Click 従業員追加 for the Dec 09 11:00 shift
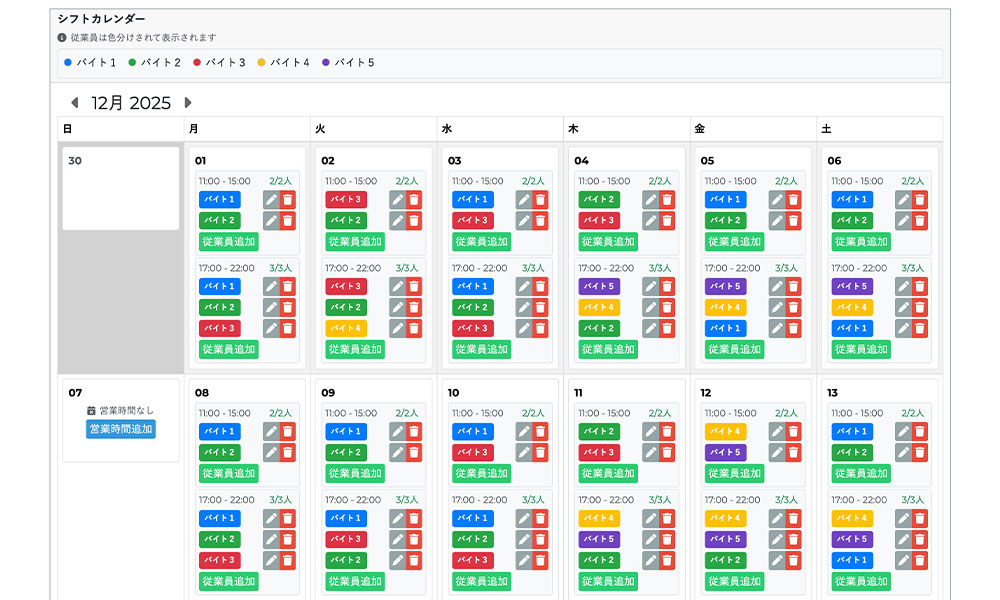 pyautogui.click(x=355, y=474)
